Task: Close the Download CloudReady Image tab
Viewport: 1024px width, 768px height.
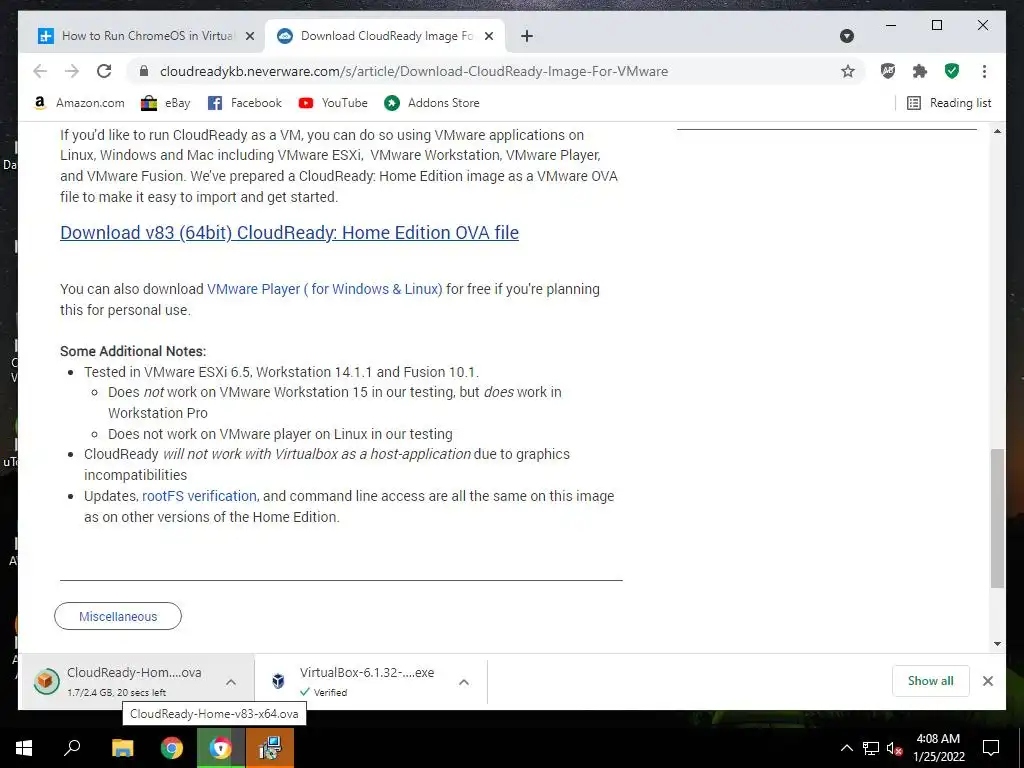Action: [x=489, y=36]
